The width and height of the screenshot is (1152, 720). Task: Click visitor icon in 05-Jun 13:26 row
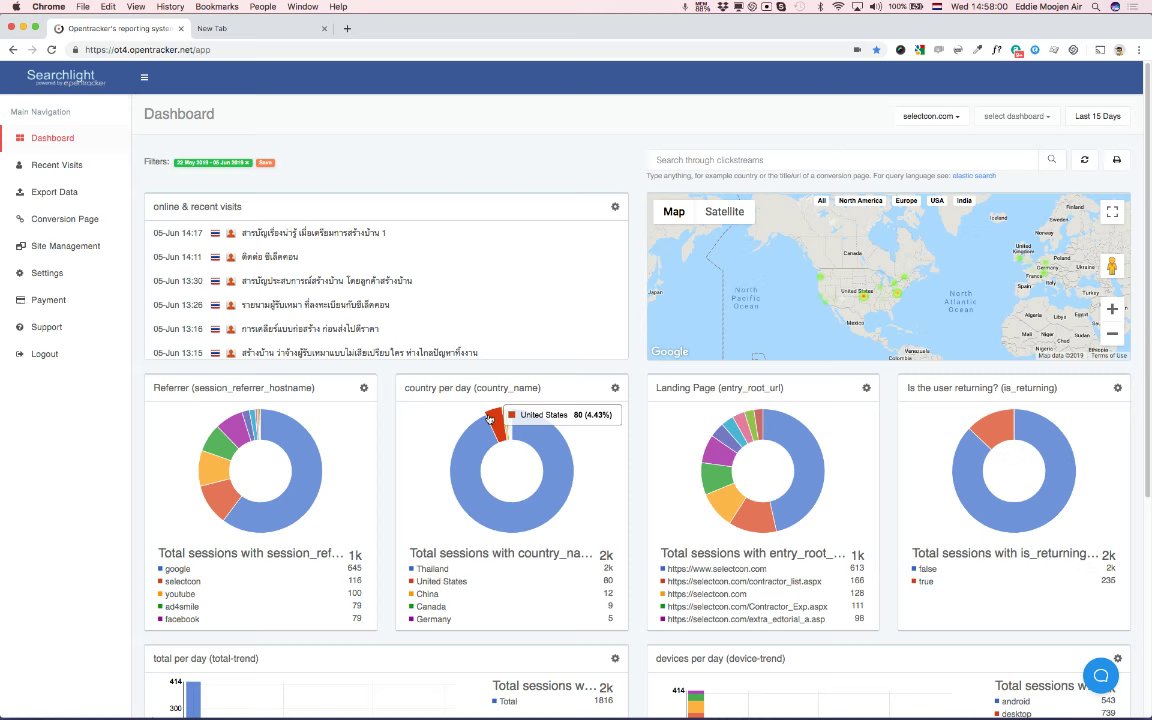pyautogui.click(x=231, y=305)
